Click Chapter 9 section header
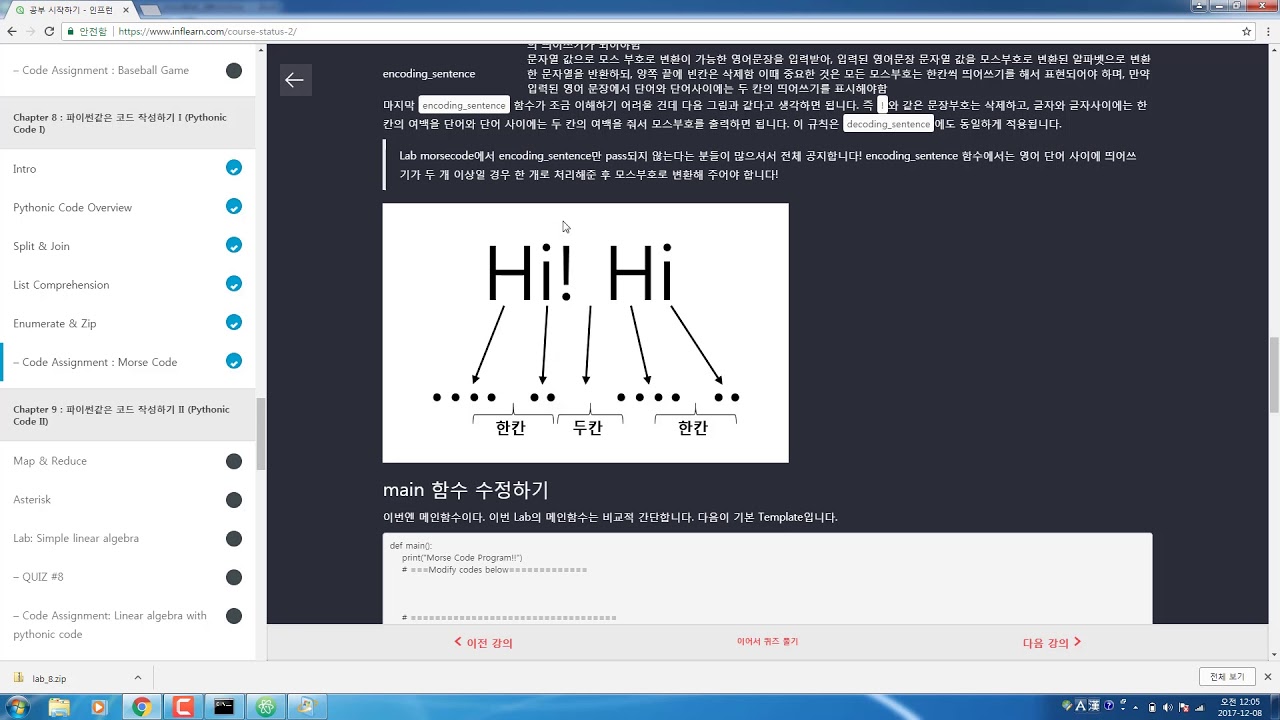1280x720 pixels. point(127,415)
